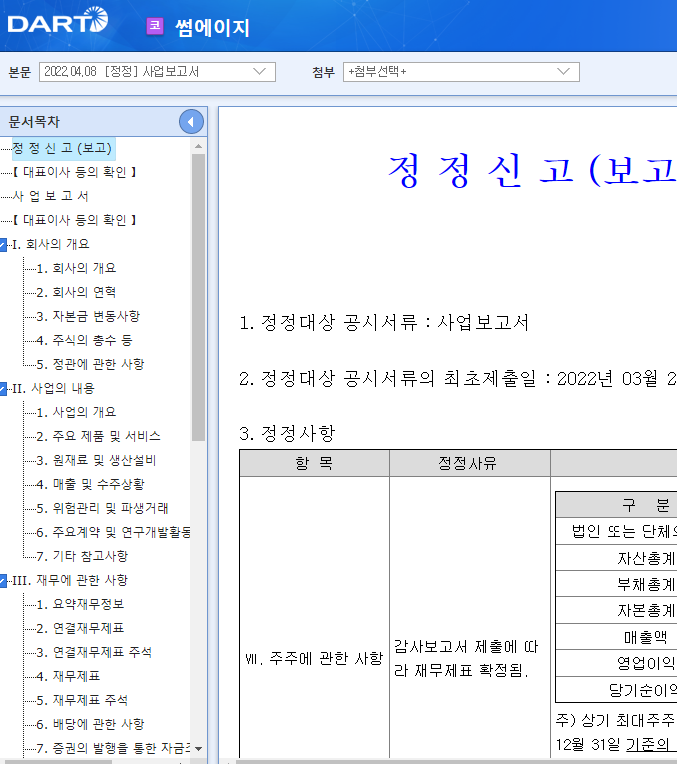Click the DART logo
The image size is (677, 764).
[58, 21]
